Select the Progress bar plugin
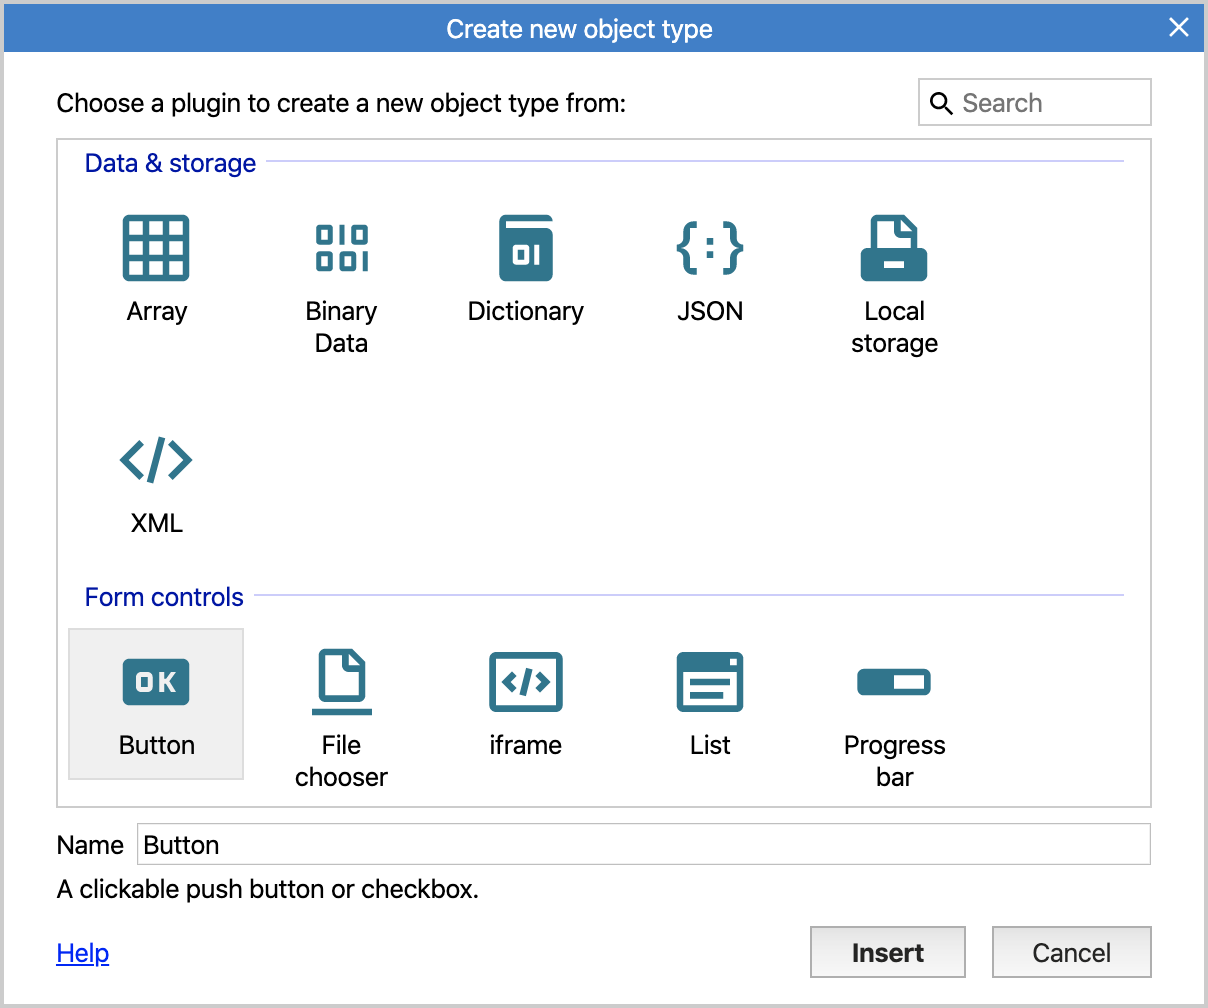This screenshot has width=1208, height=1008. pyautogui.click(x=894, y=682)
